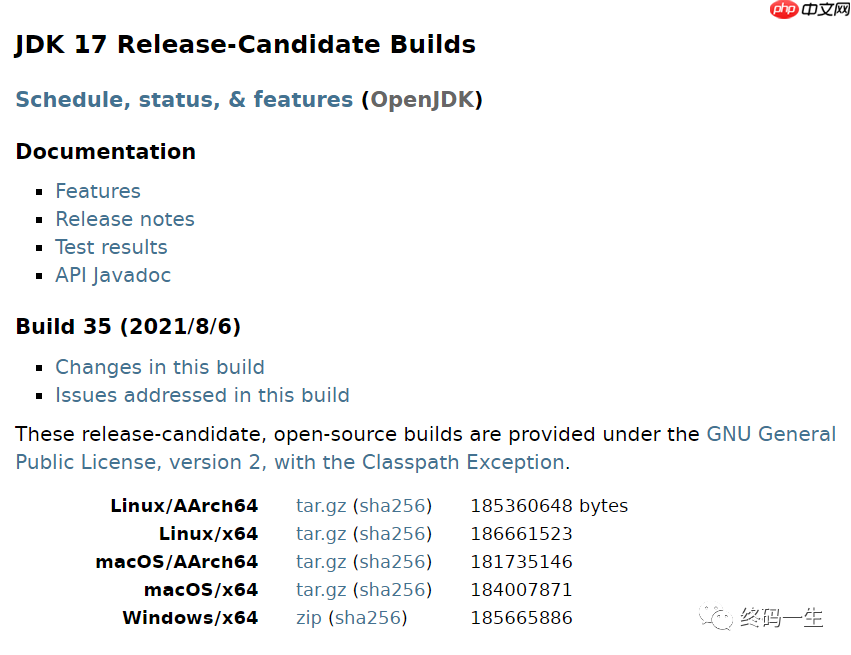Viewport: 851px width, 655px height.
Task: Download the Windows/x64 zip build
Action: (x=309, y=618)
